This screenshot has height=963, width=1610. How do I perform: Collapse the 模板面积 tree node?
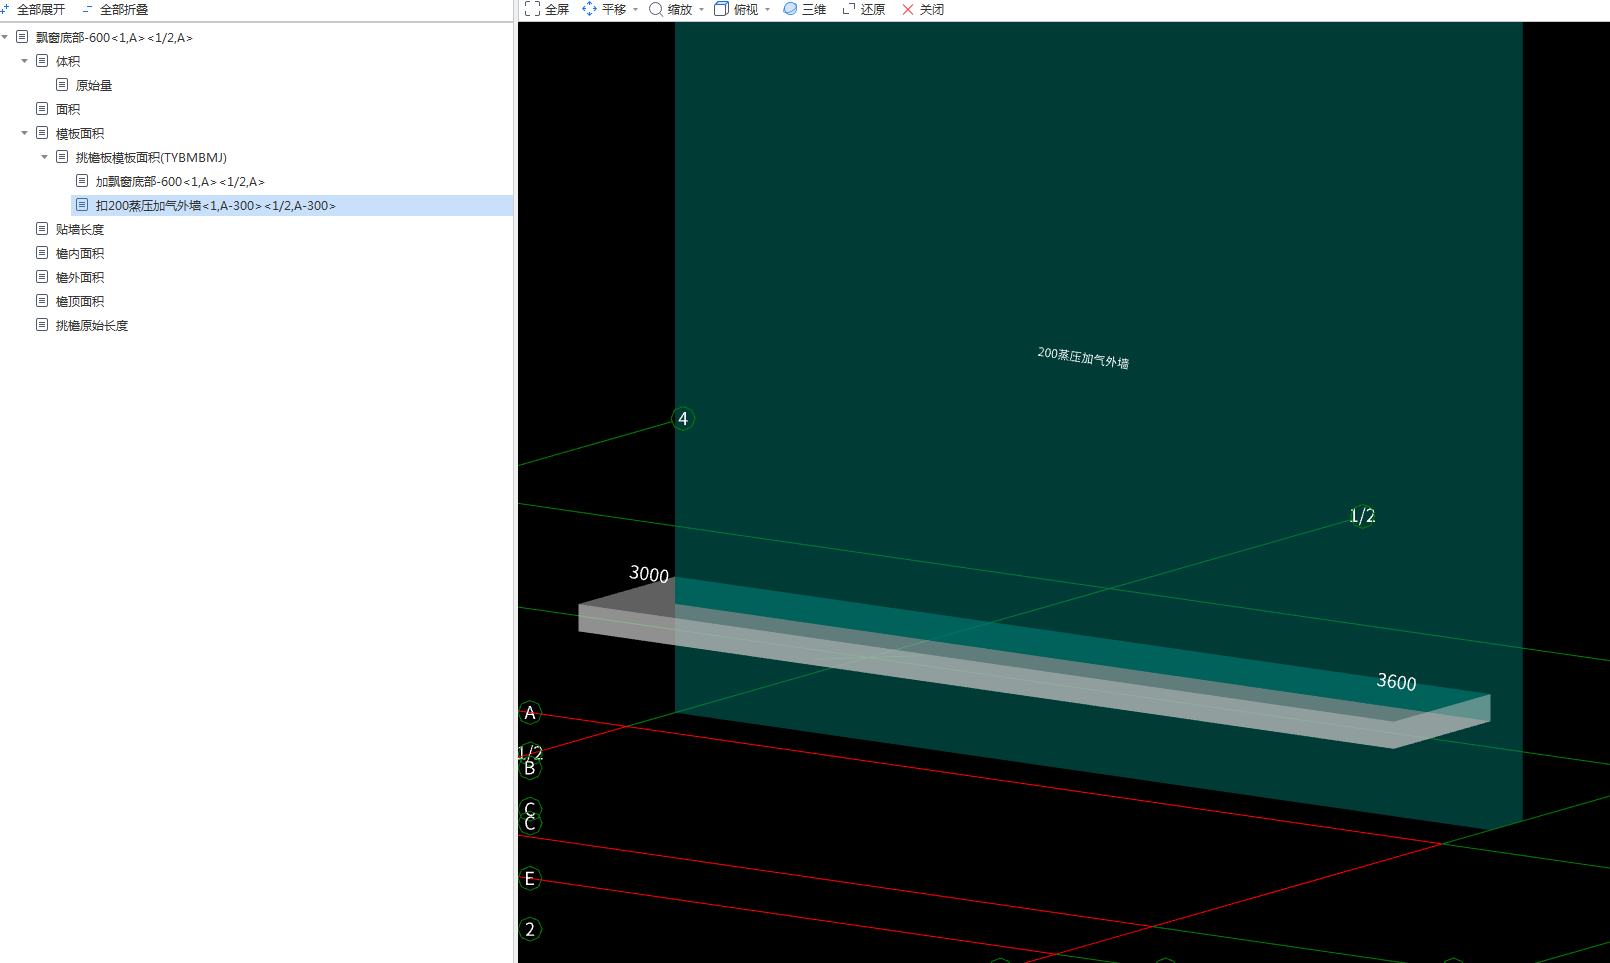[24, 133]
